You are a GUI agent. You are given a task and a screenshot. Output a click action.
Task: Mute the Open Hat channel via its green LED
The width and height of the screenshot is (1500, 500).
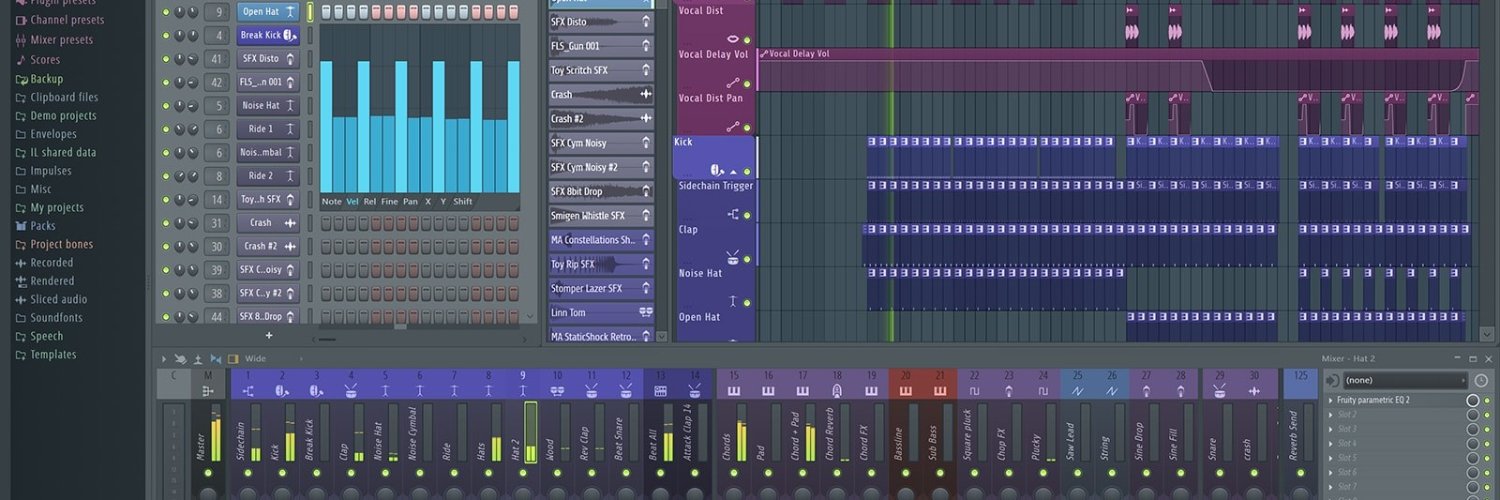coord(165,11)
